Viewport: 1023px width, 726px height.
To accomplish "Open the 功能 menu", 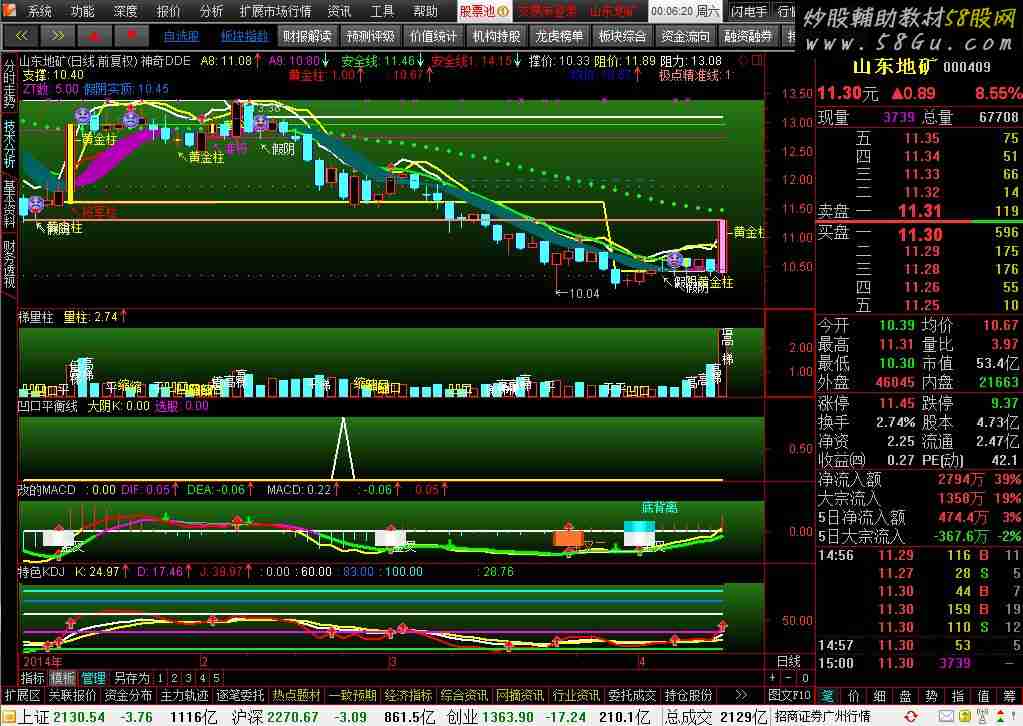I will pos(83,10).
